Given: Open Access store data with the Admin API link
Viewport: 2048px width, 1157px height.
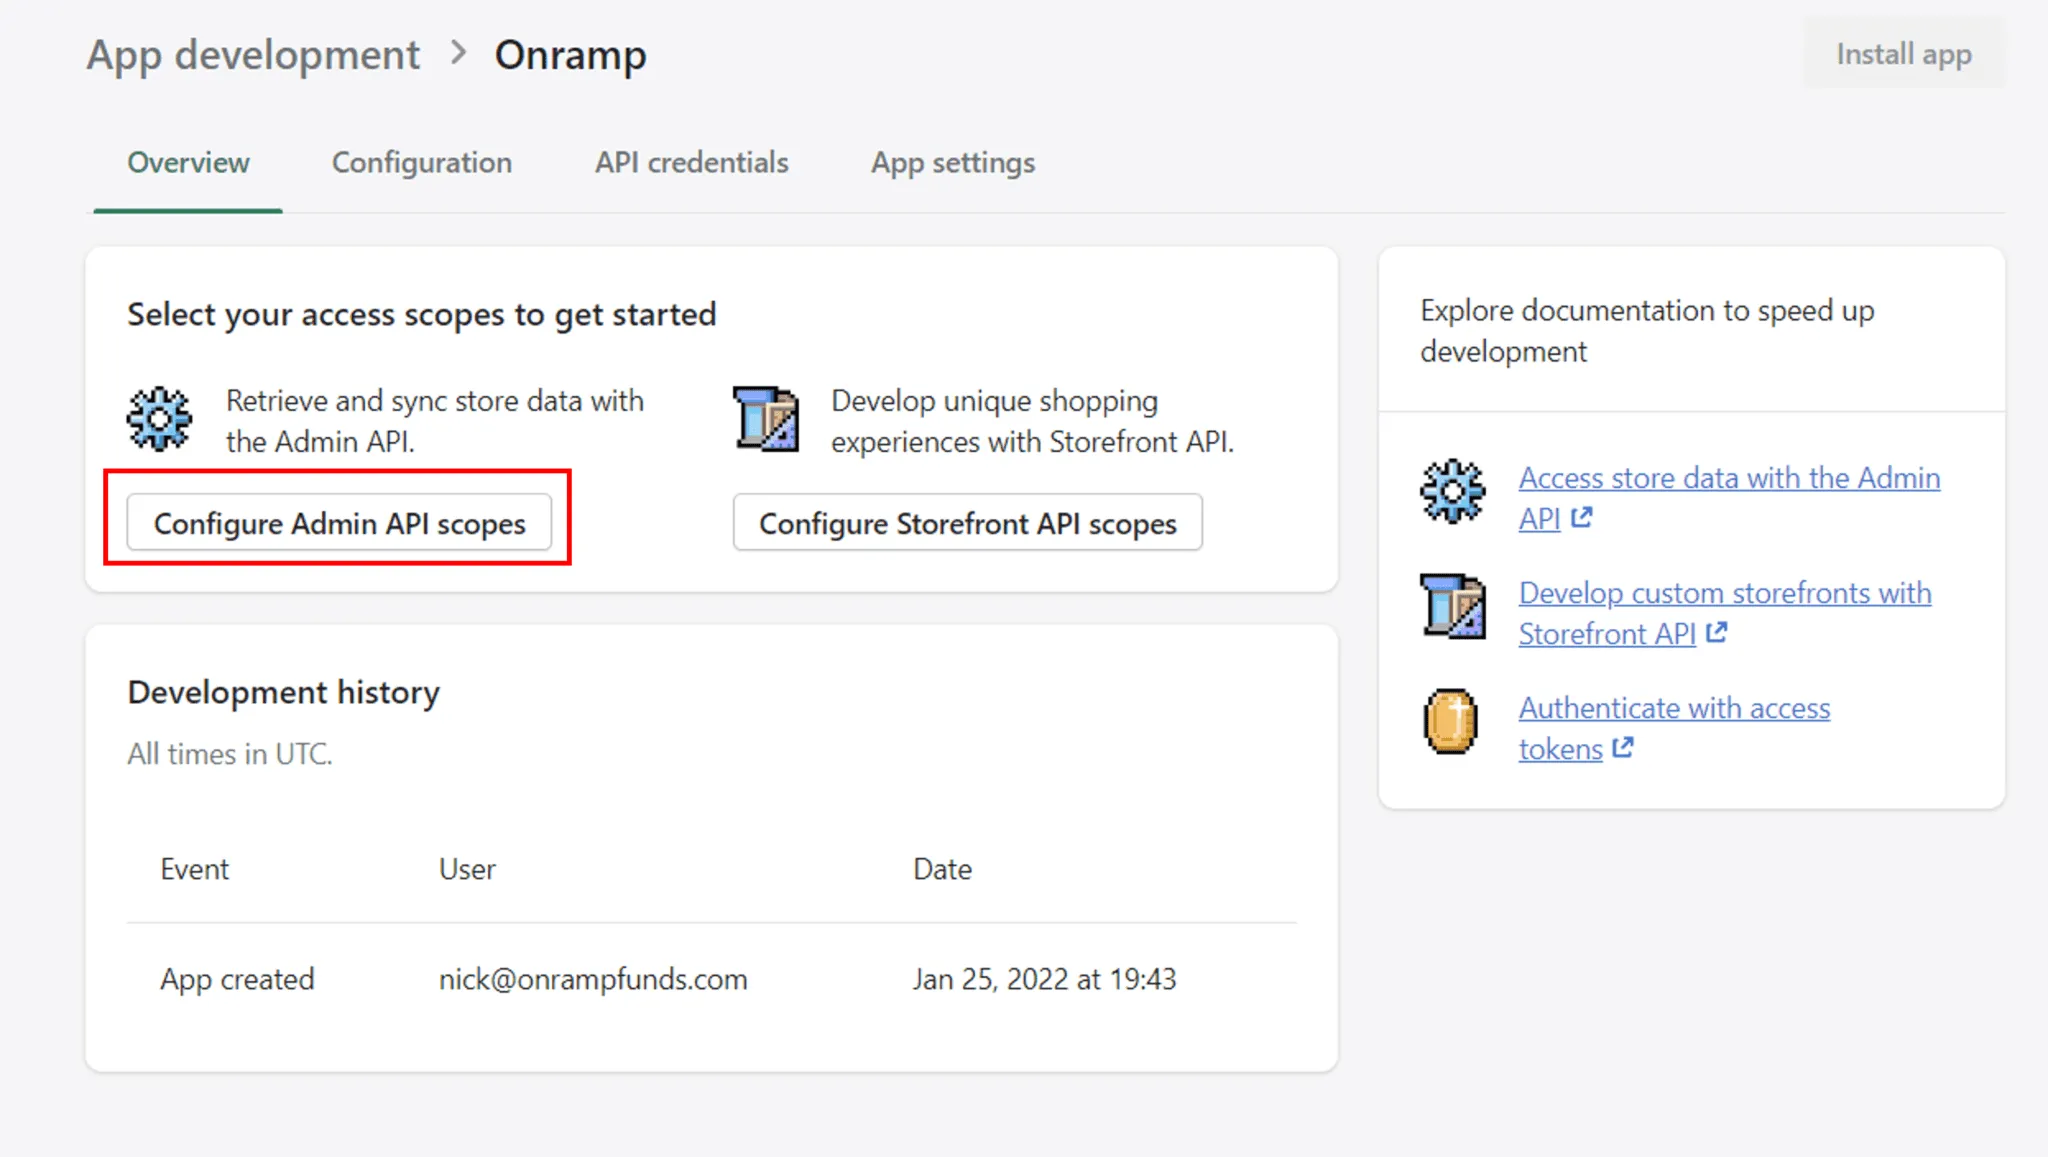Looking at the screenshot, I should click(x=1729, y=498).
